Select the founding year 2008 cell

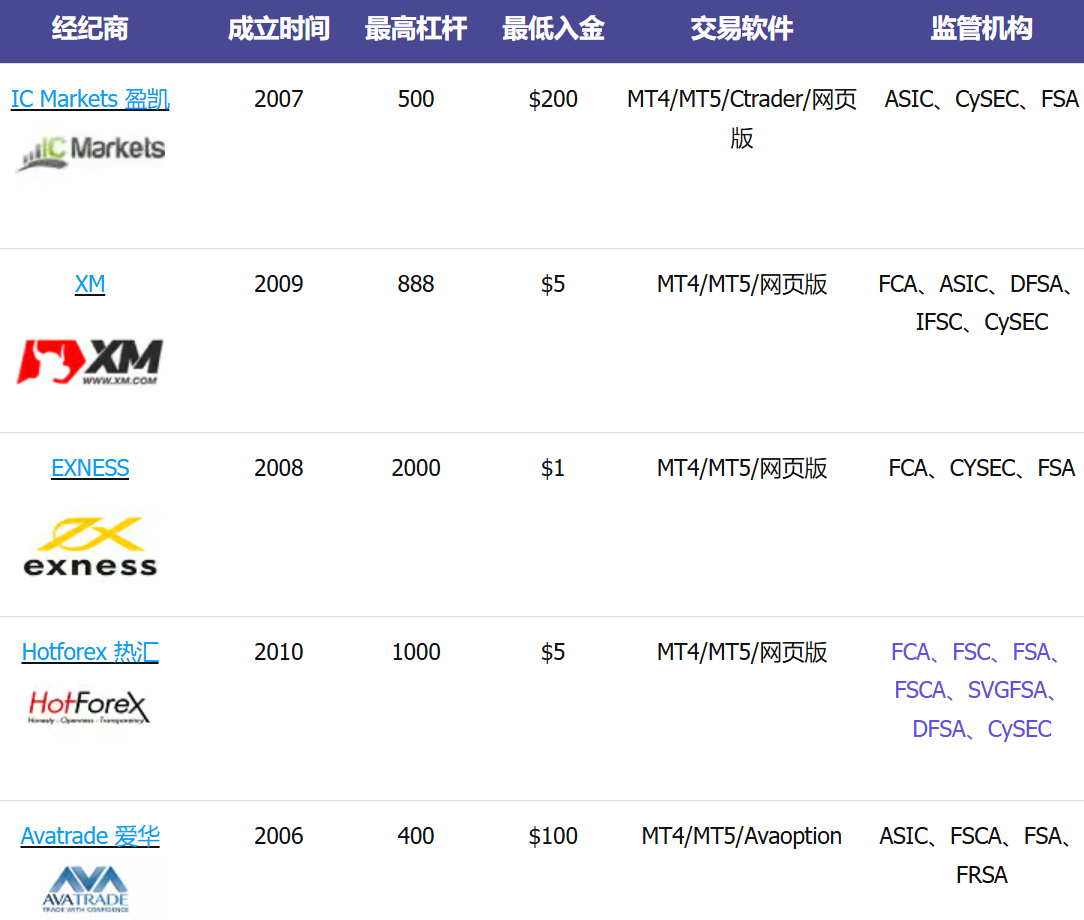click(279, 468)
